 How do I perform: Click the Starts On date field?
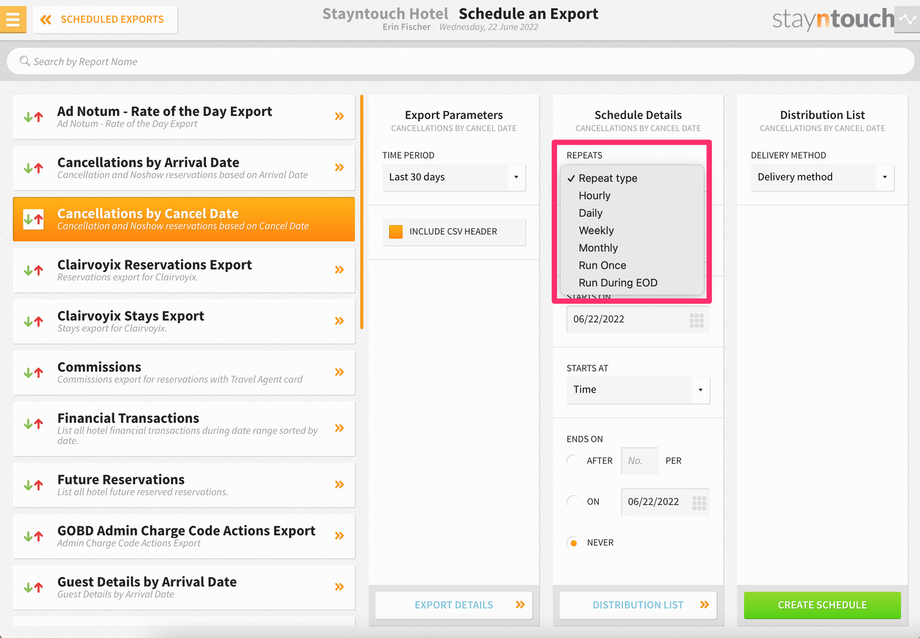(638, 319)
